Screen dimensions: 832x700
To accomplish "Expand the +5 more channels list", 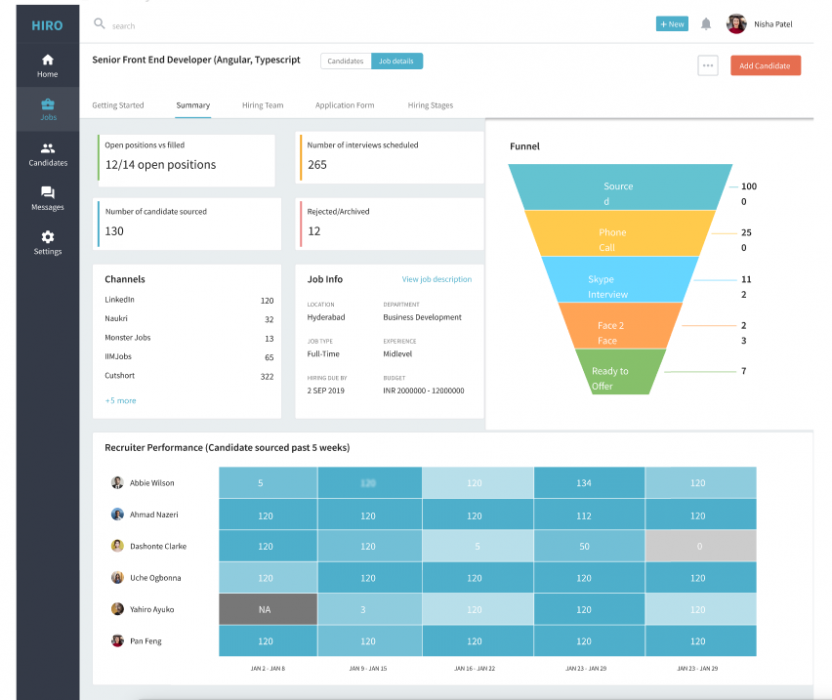I will pos(119,399).
